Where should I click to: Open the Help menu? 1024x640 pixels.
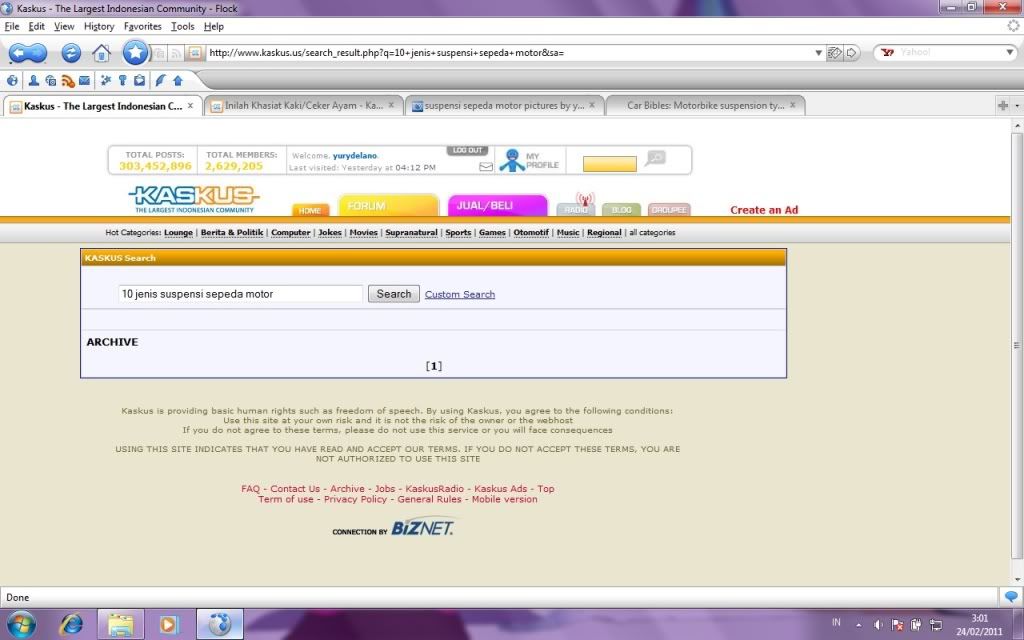tap(214, 27)
